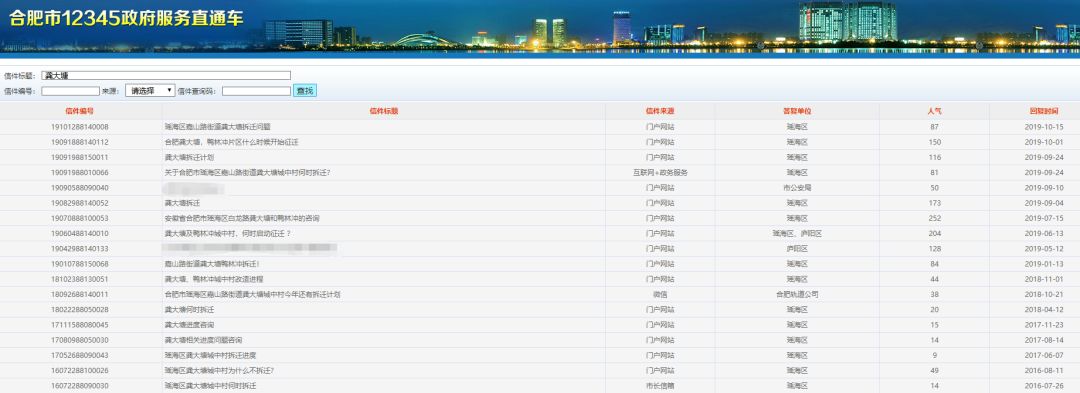Focus the 信件标题 text field
This screenshot has width=1080, height=393.
[166, 75]
